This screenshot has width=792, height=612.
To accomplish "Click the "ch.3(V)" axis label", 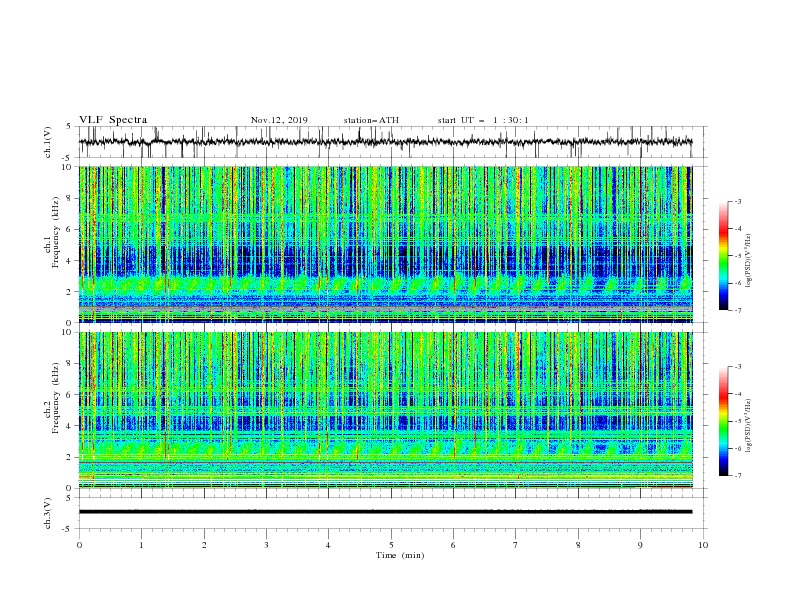I will [x=48, y=513].
